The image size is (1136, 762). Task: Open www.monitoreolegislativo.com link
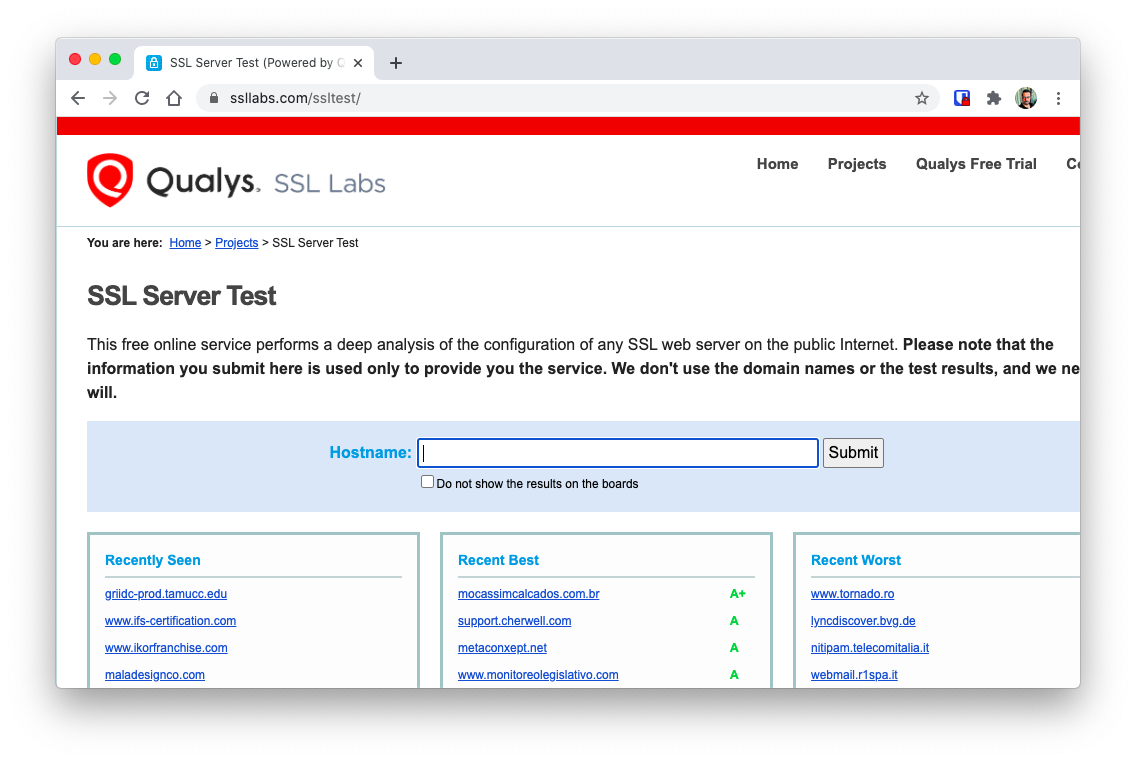(x=538, y=674)
